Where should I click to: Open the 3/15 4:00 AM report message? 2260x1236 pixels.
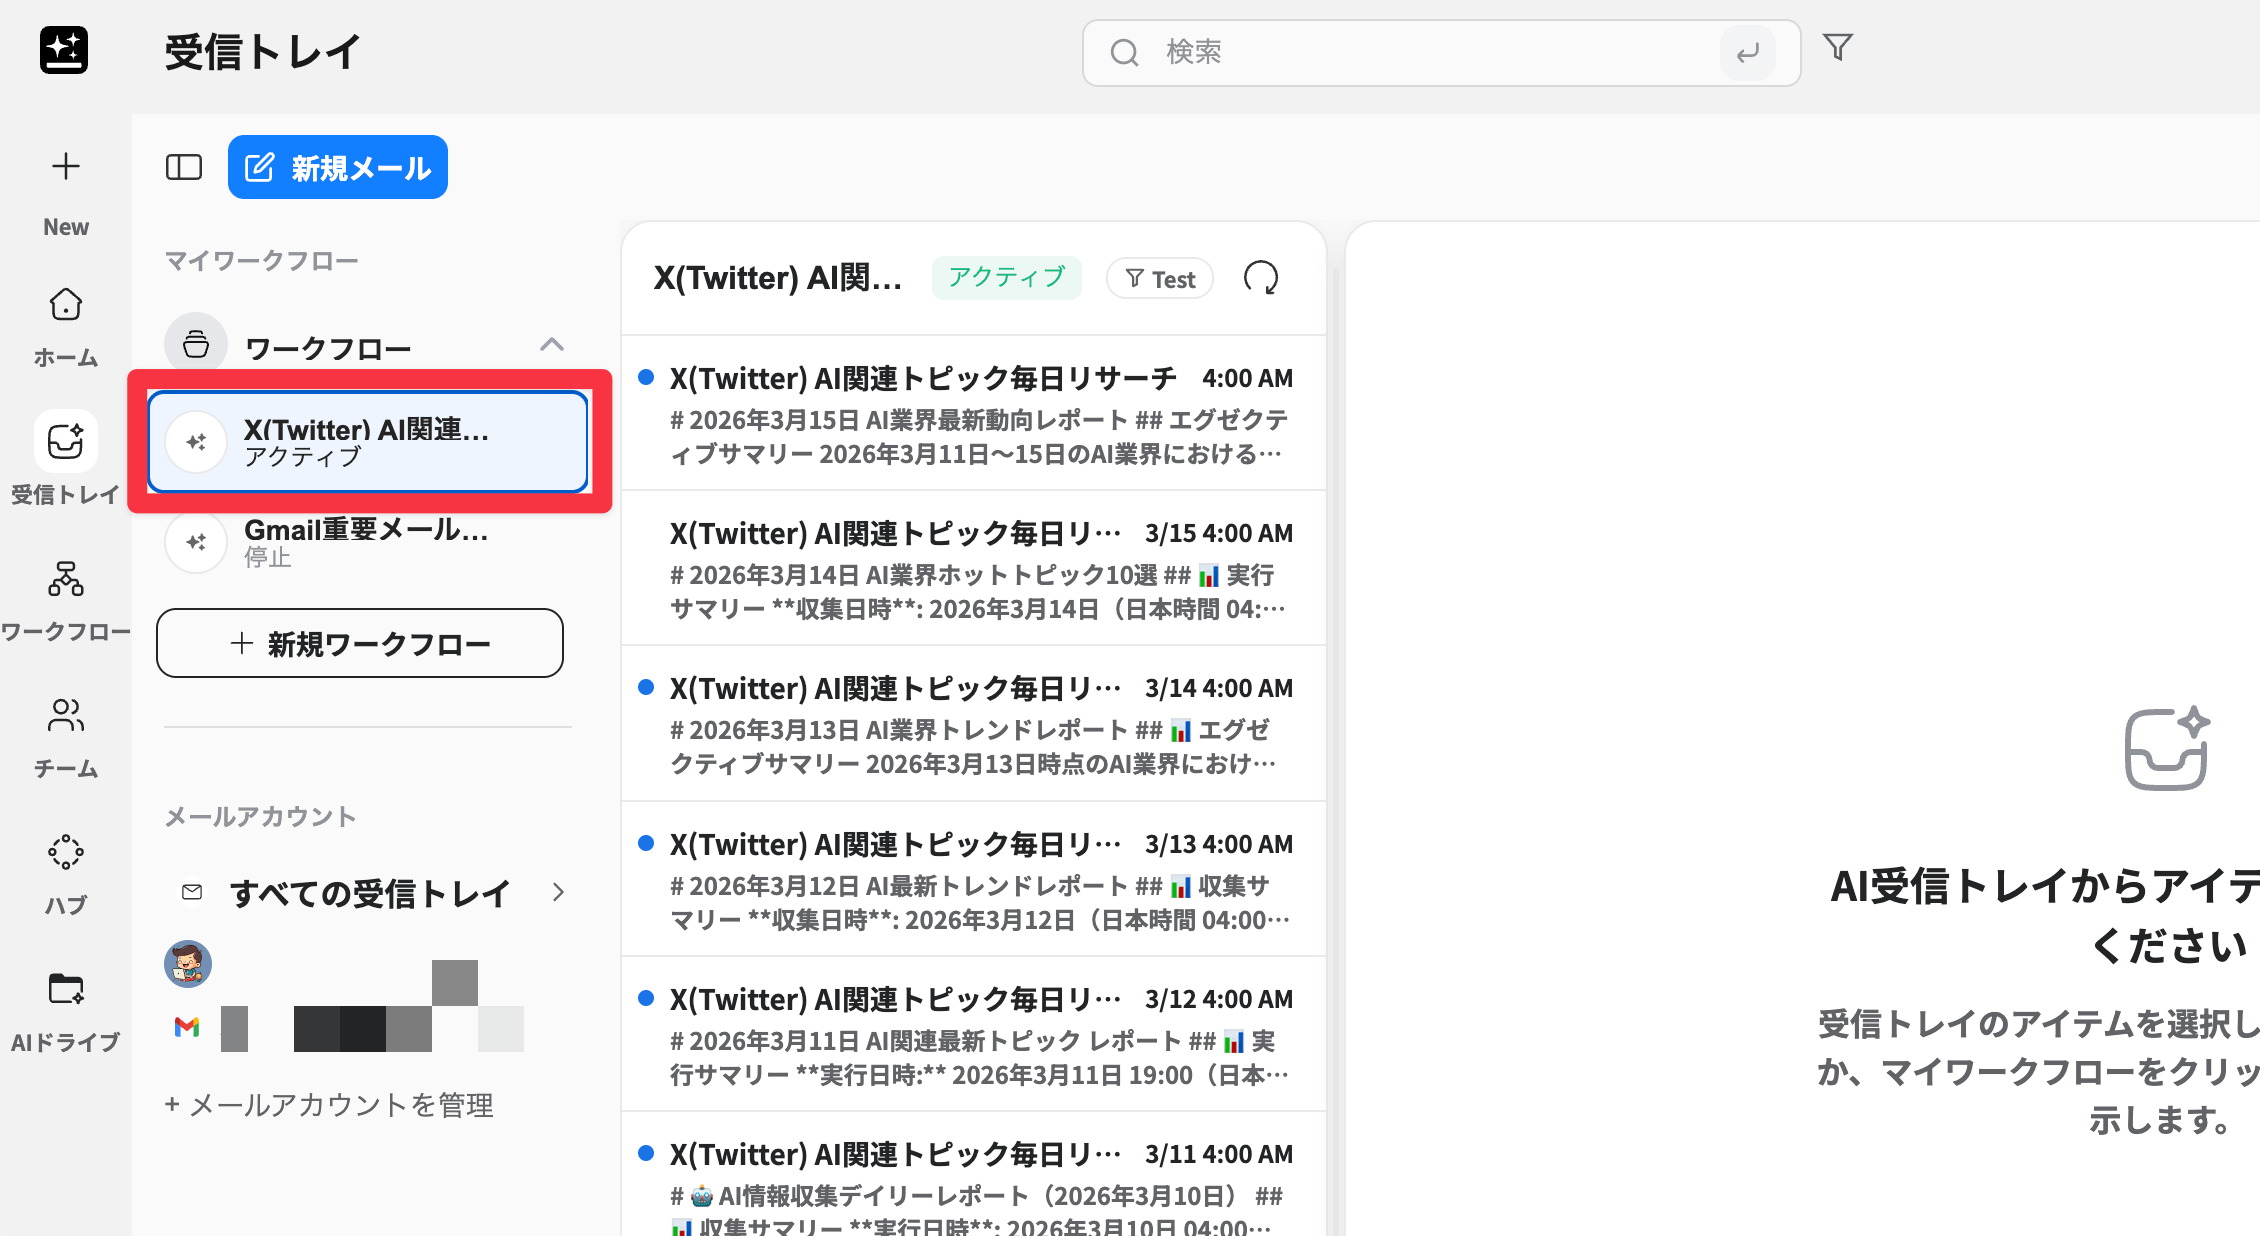point(974,568)
